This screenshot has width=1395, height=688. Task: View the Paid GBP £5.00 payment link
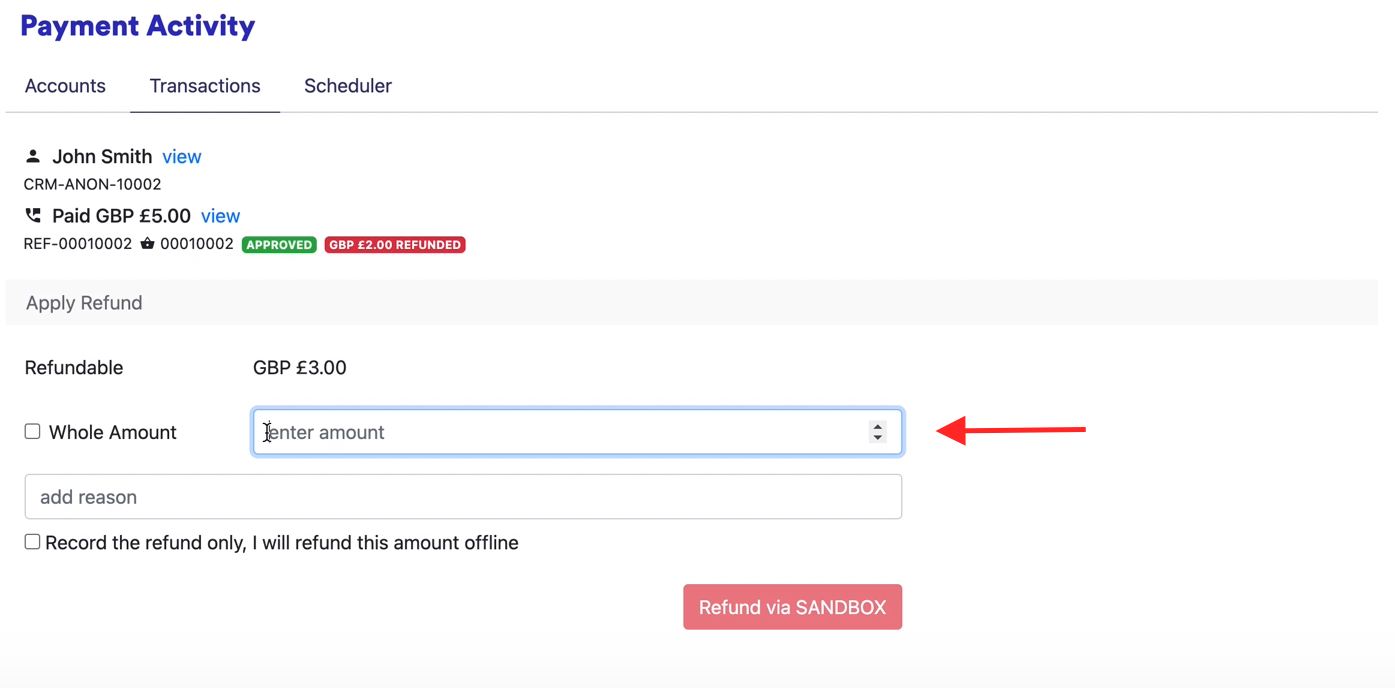(x=220, y=216)
